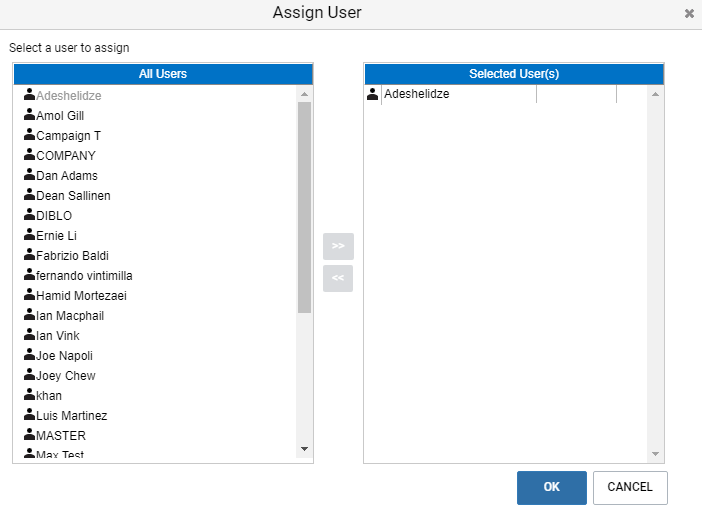Close the Assign User dialog
Viewport: 702px width, 511px height.
point(689,13)
